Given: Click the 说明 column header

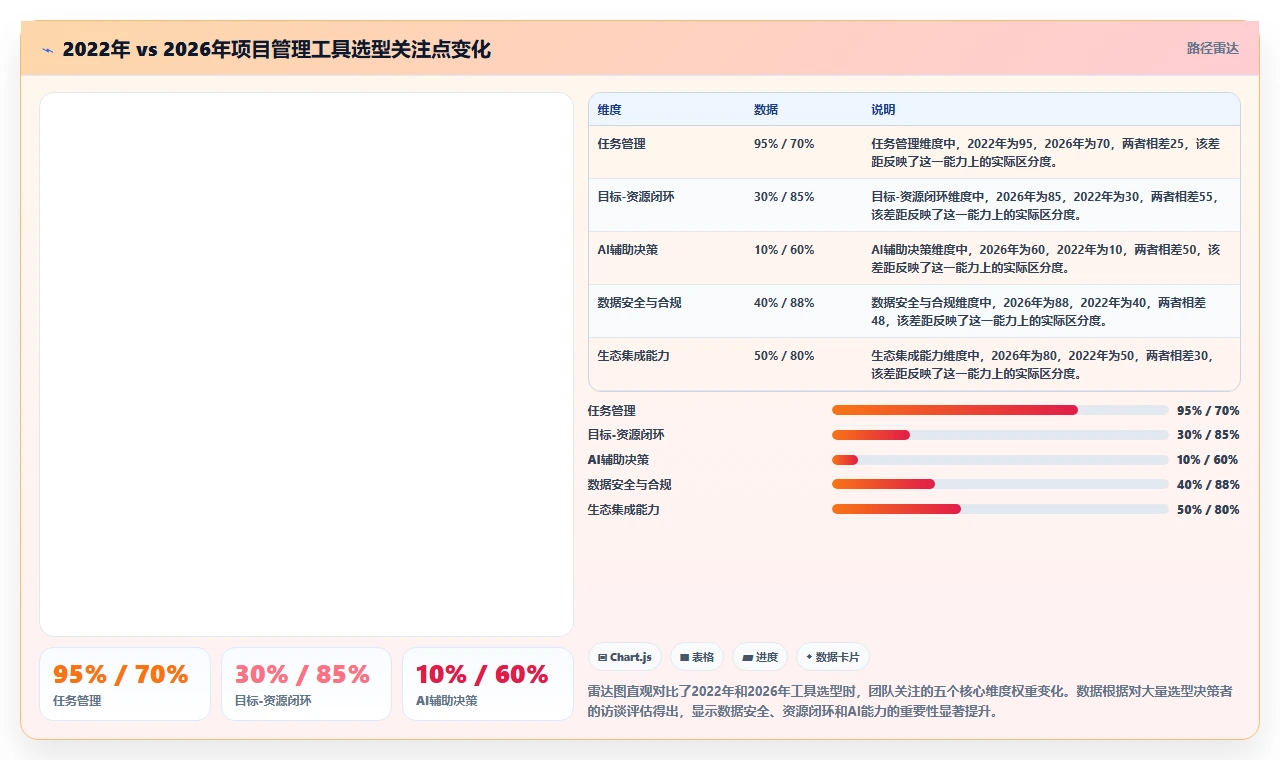Looking at the screenshot, I should coord(883,110).
